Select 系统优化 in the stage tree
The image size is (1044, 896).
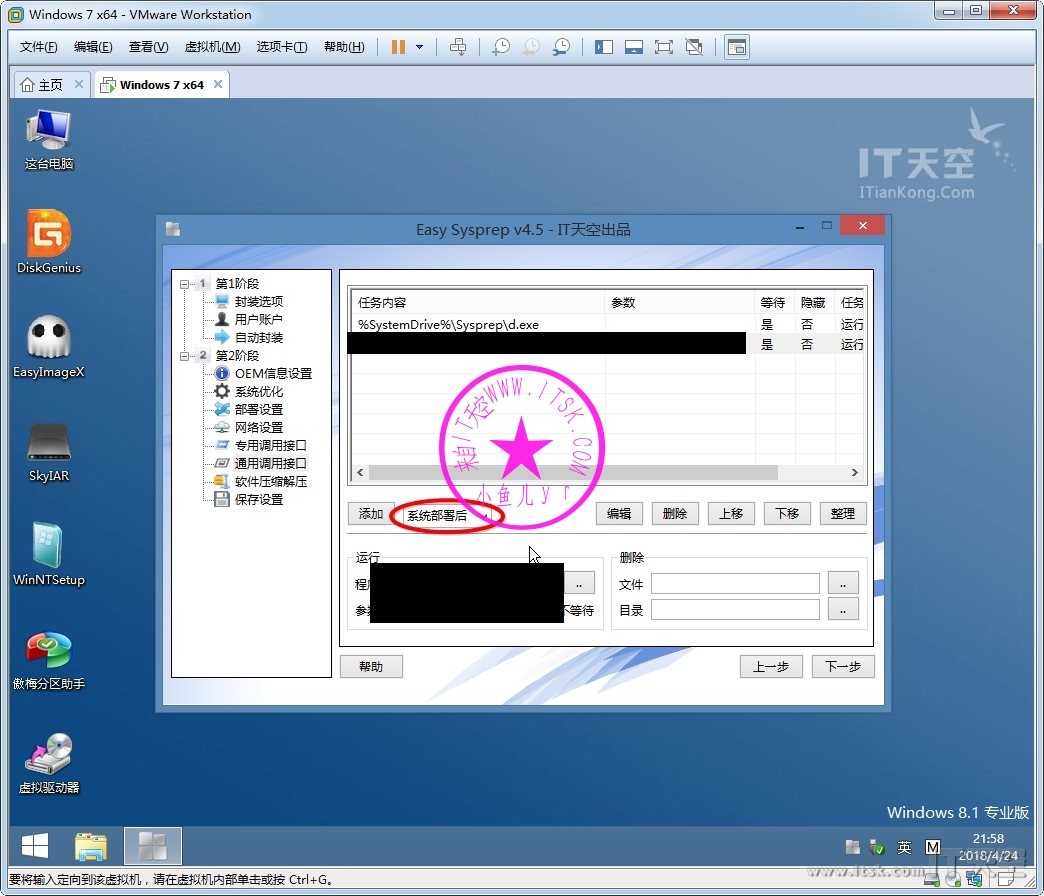258,392
